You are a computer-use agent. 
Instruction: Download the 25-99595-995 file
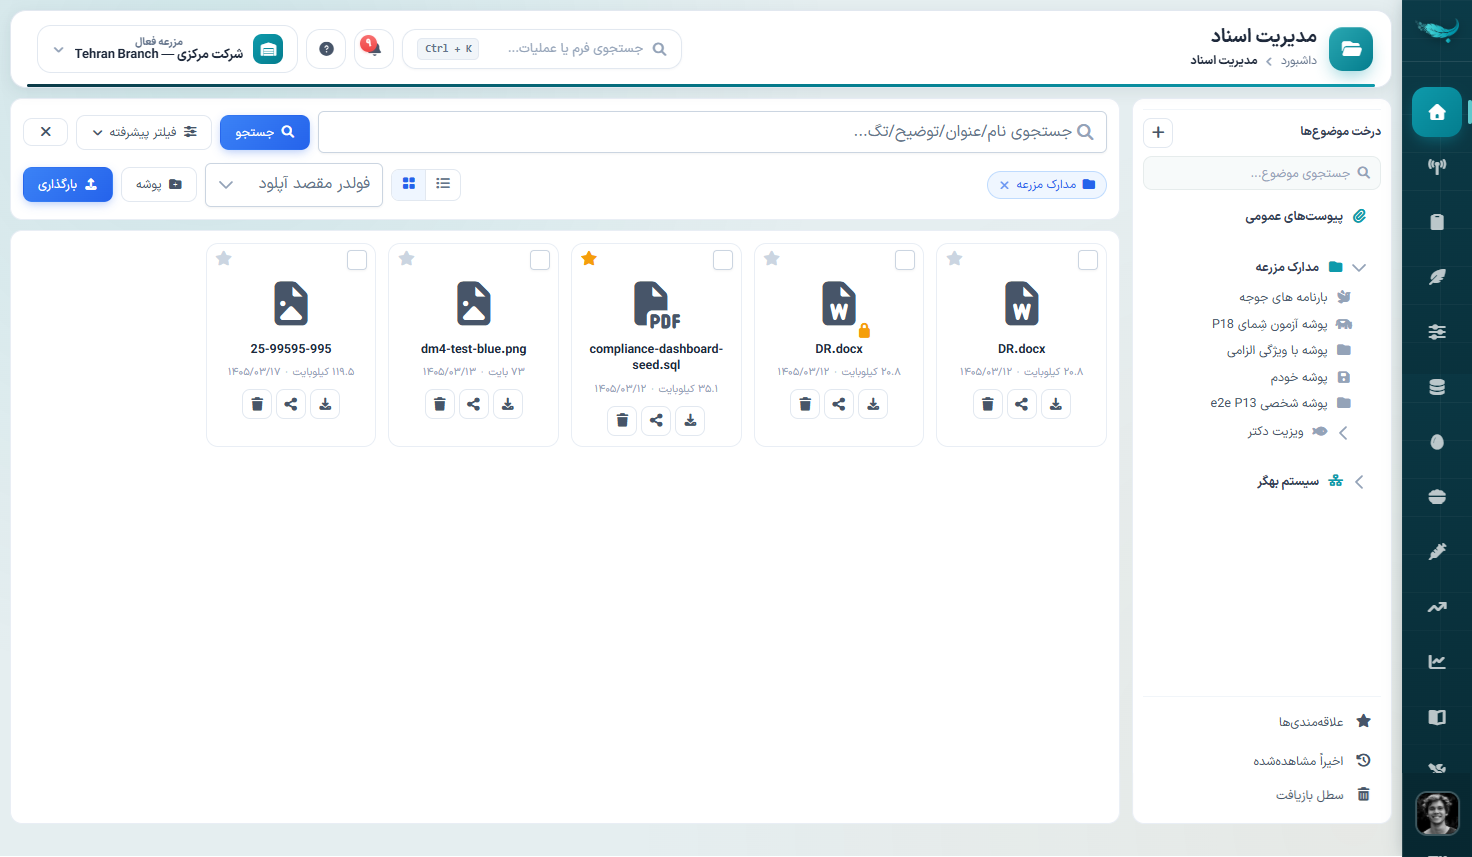(x=325, y=404)
